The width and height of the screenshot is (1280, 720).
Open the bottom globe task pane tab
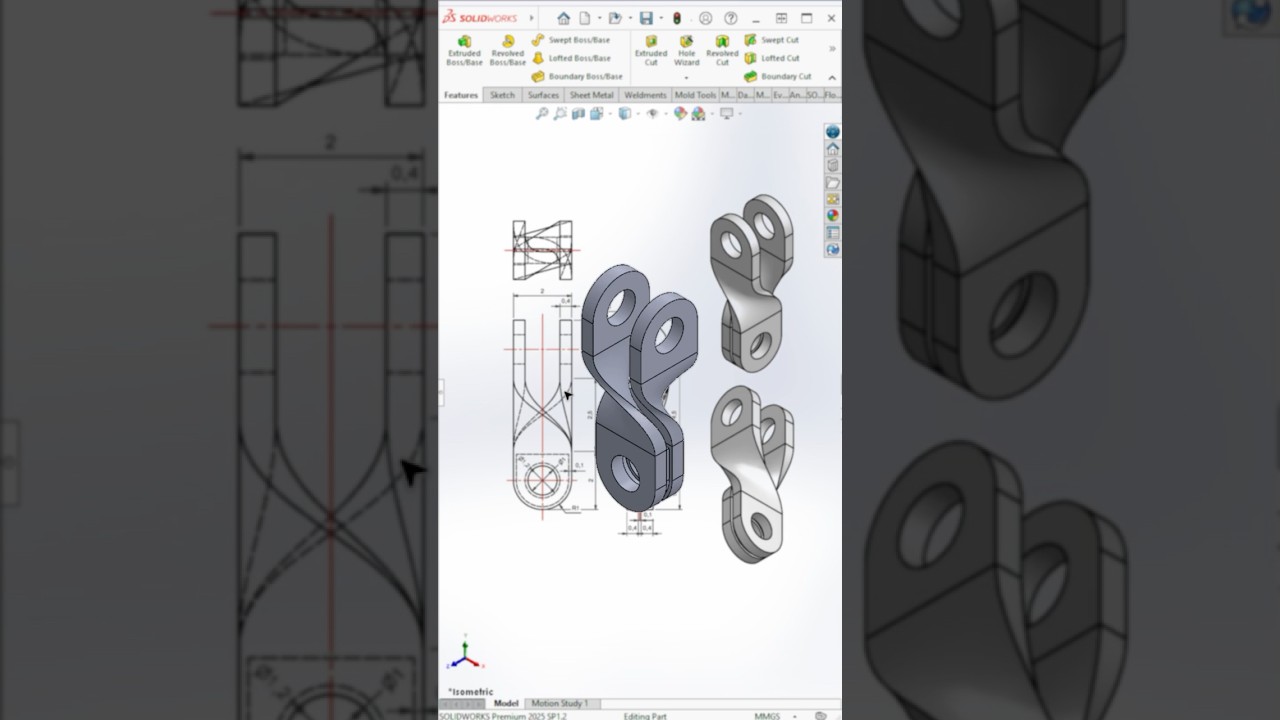tap(832, 249)
